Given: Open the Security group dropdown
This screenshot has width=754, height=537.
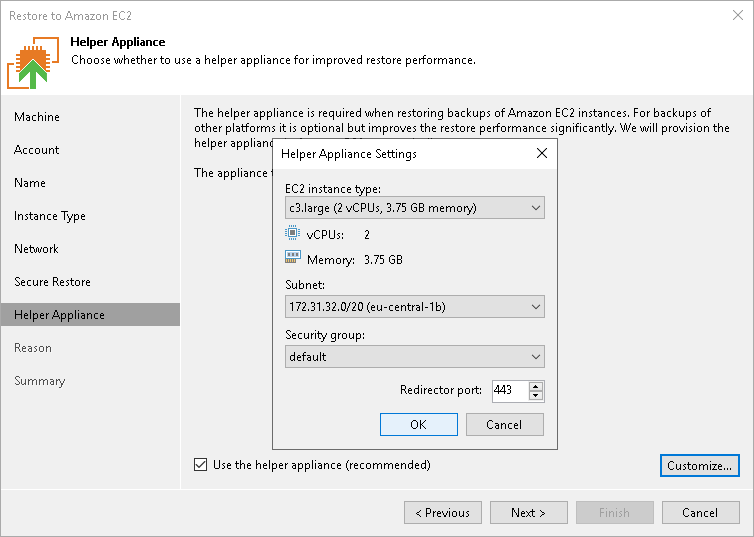Looking at the screenshot, I should click(415, 357).
